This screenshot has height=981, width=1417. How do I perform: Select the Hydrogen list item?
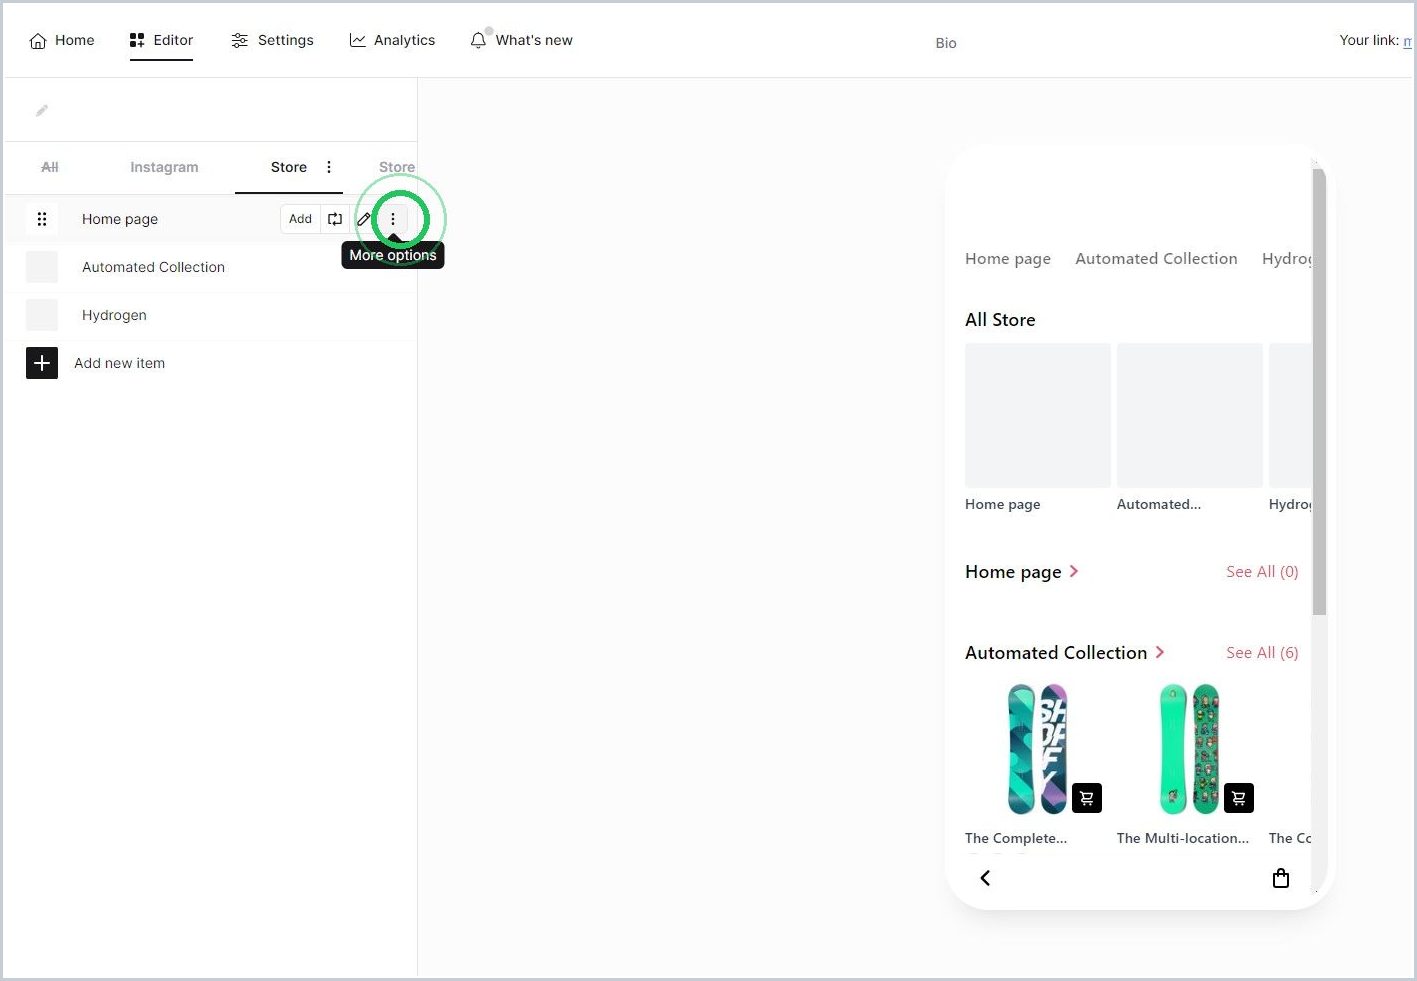point(210,315)
